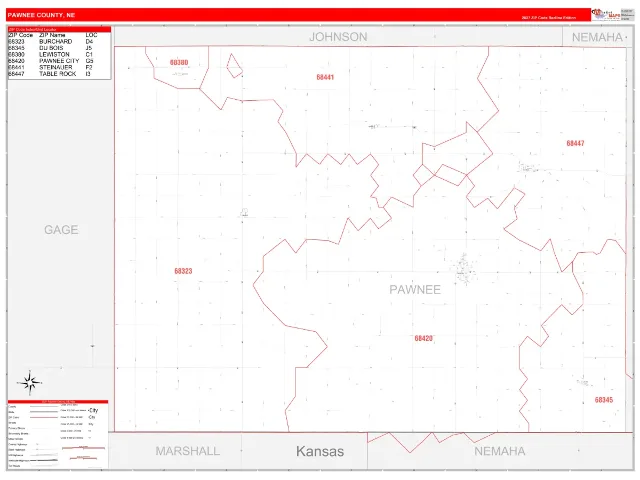Select the LEWISTON row in the ZIP index

(x=51, y=54)
